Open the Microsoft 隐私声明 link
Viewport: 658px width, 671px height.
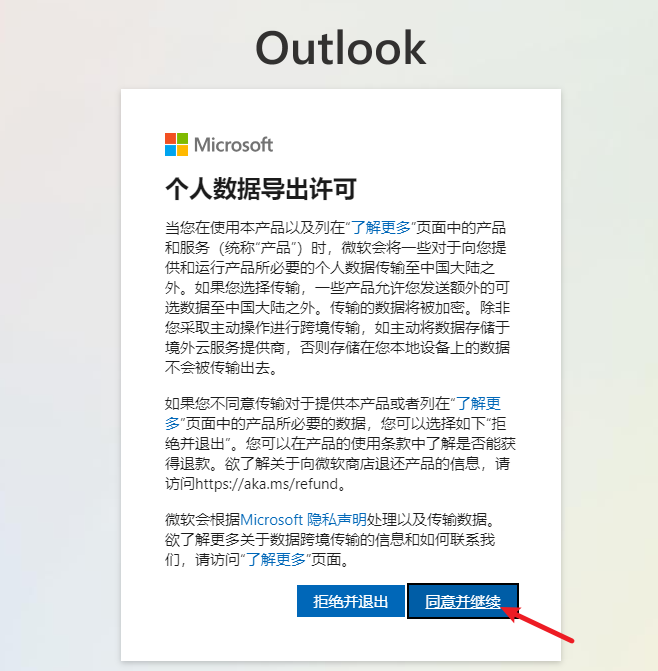303,520
